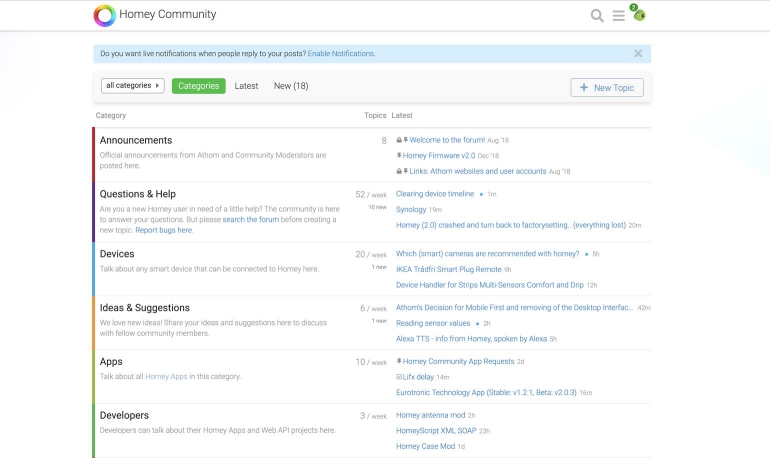Open the Homey Apps link
The width and height of the screenshot is (770, 458).
click(x=165, y=377)
